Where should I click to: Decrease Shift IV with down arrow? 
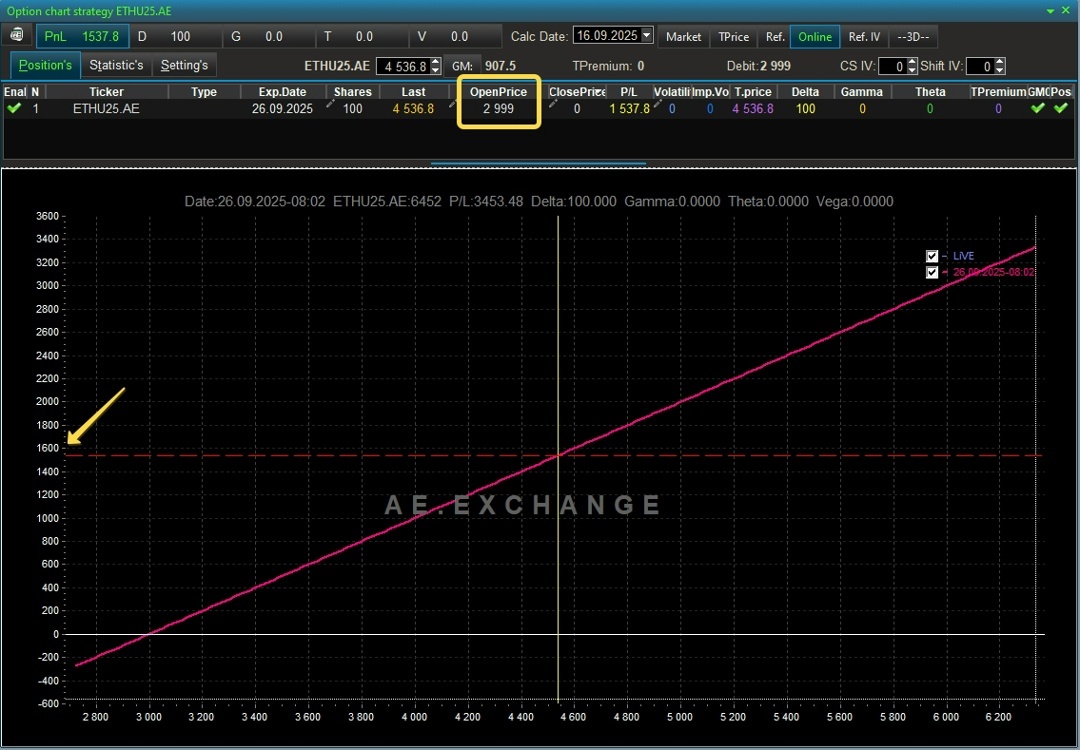[x=1000, y=70]
